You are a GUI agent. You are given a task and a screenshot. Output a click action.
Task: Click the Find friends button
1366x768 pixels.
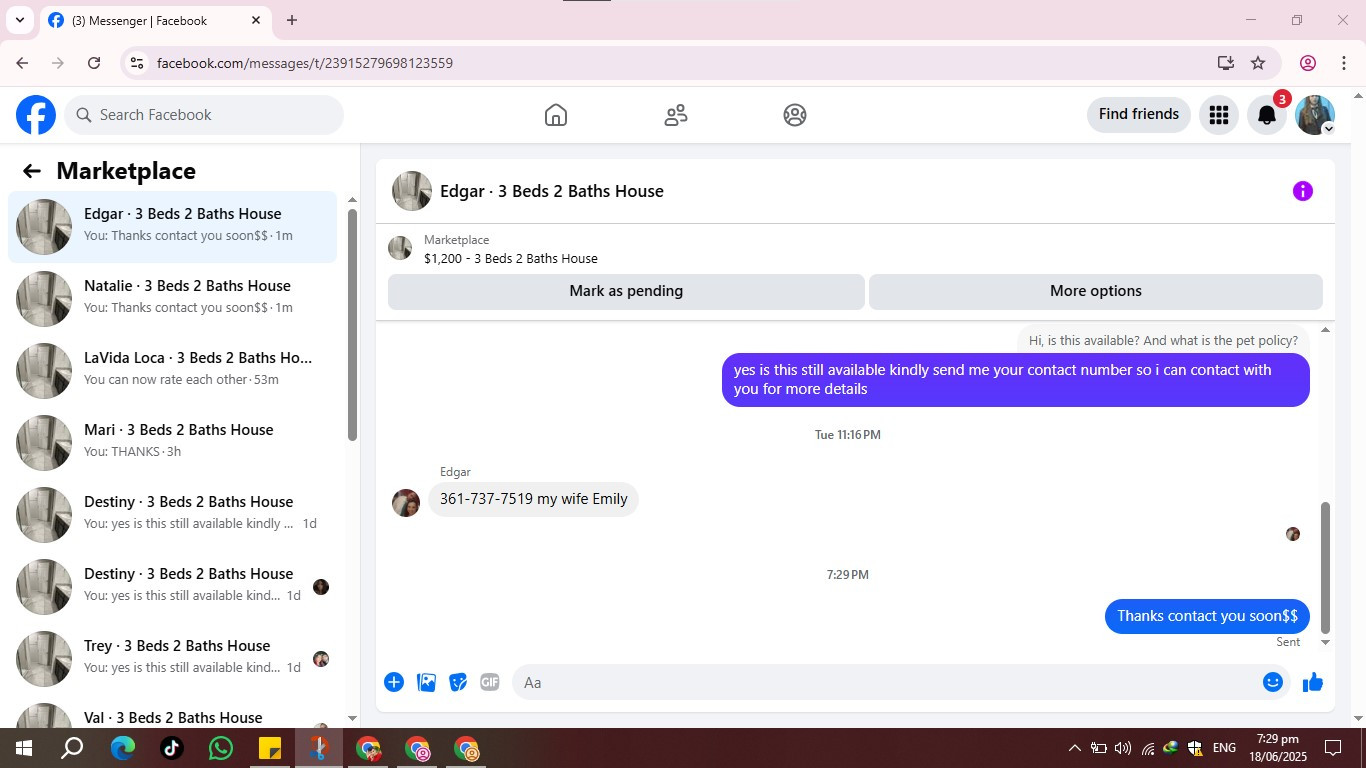tap(1139, 115)
